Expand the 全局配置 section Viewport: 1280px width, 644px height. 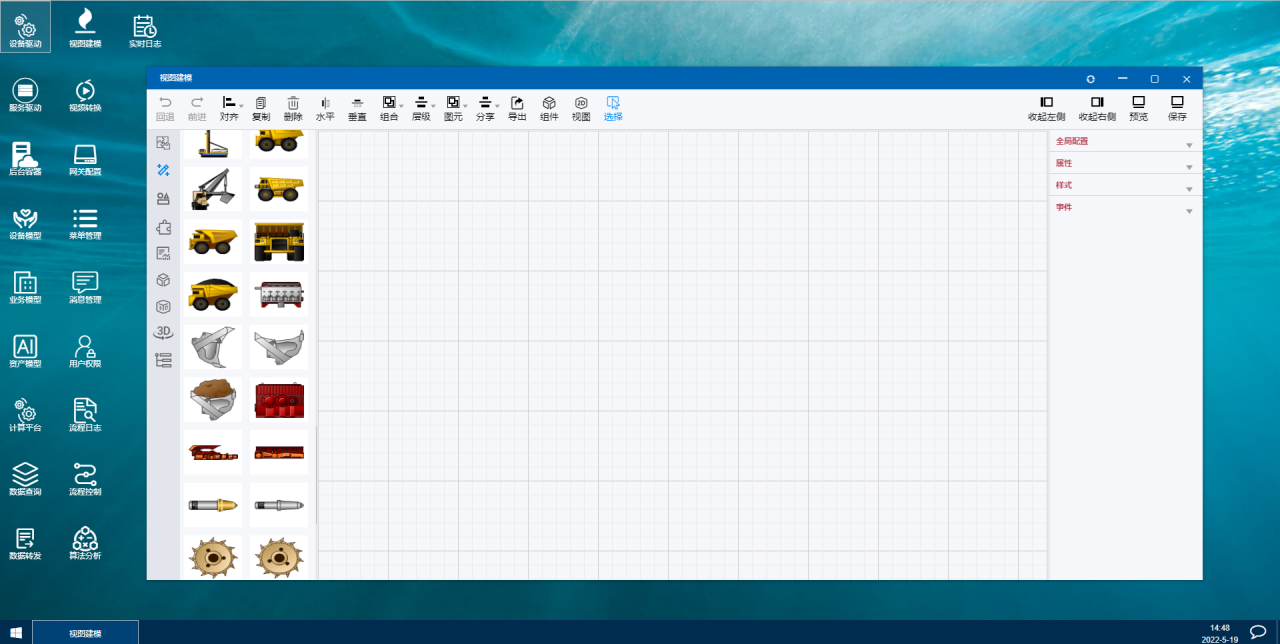tap(1124, 141)
